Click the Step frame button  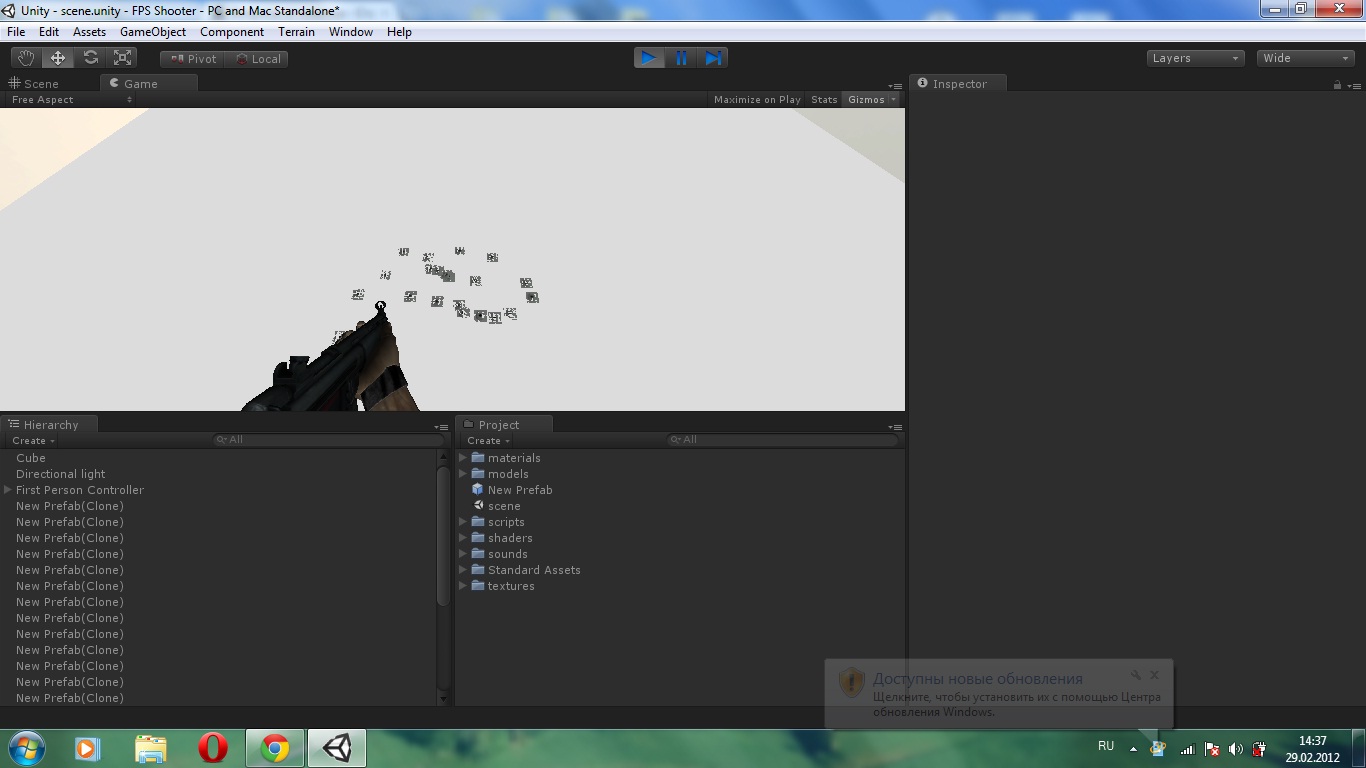[x=713, y=58]
